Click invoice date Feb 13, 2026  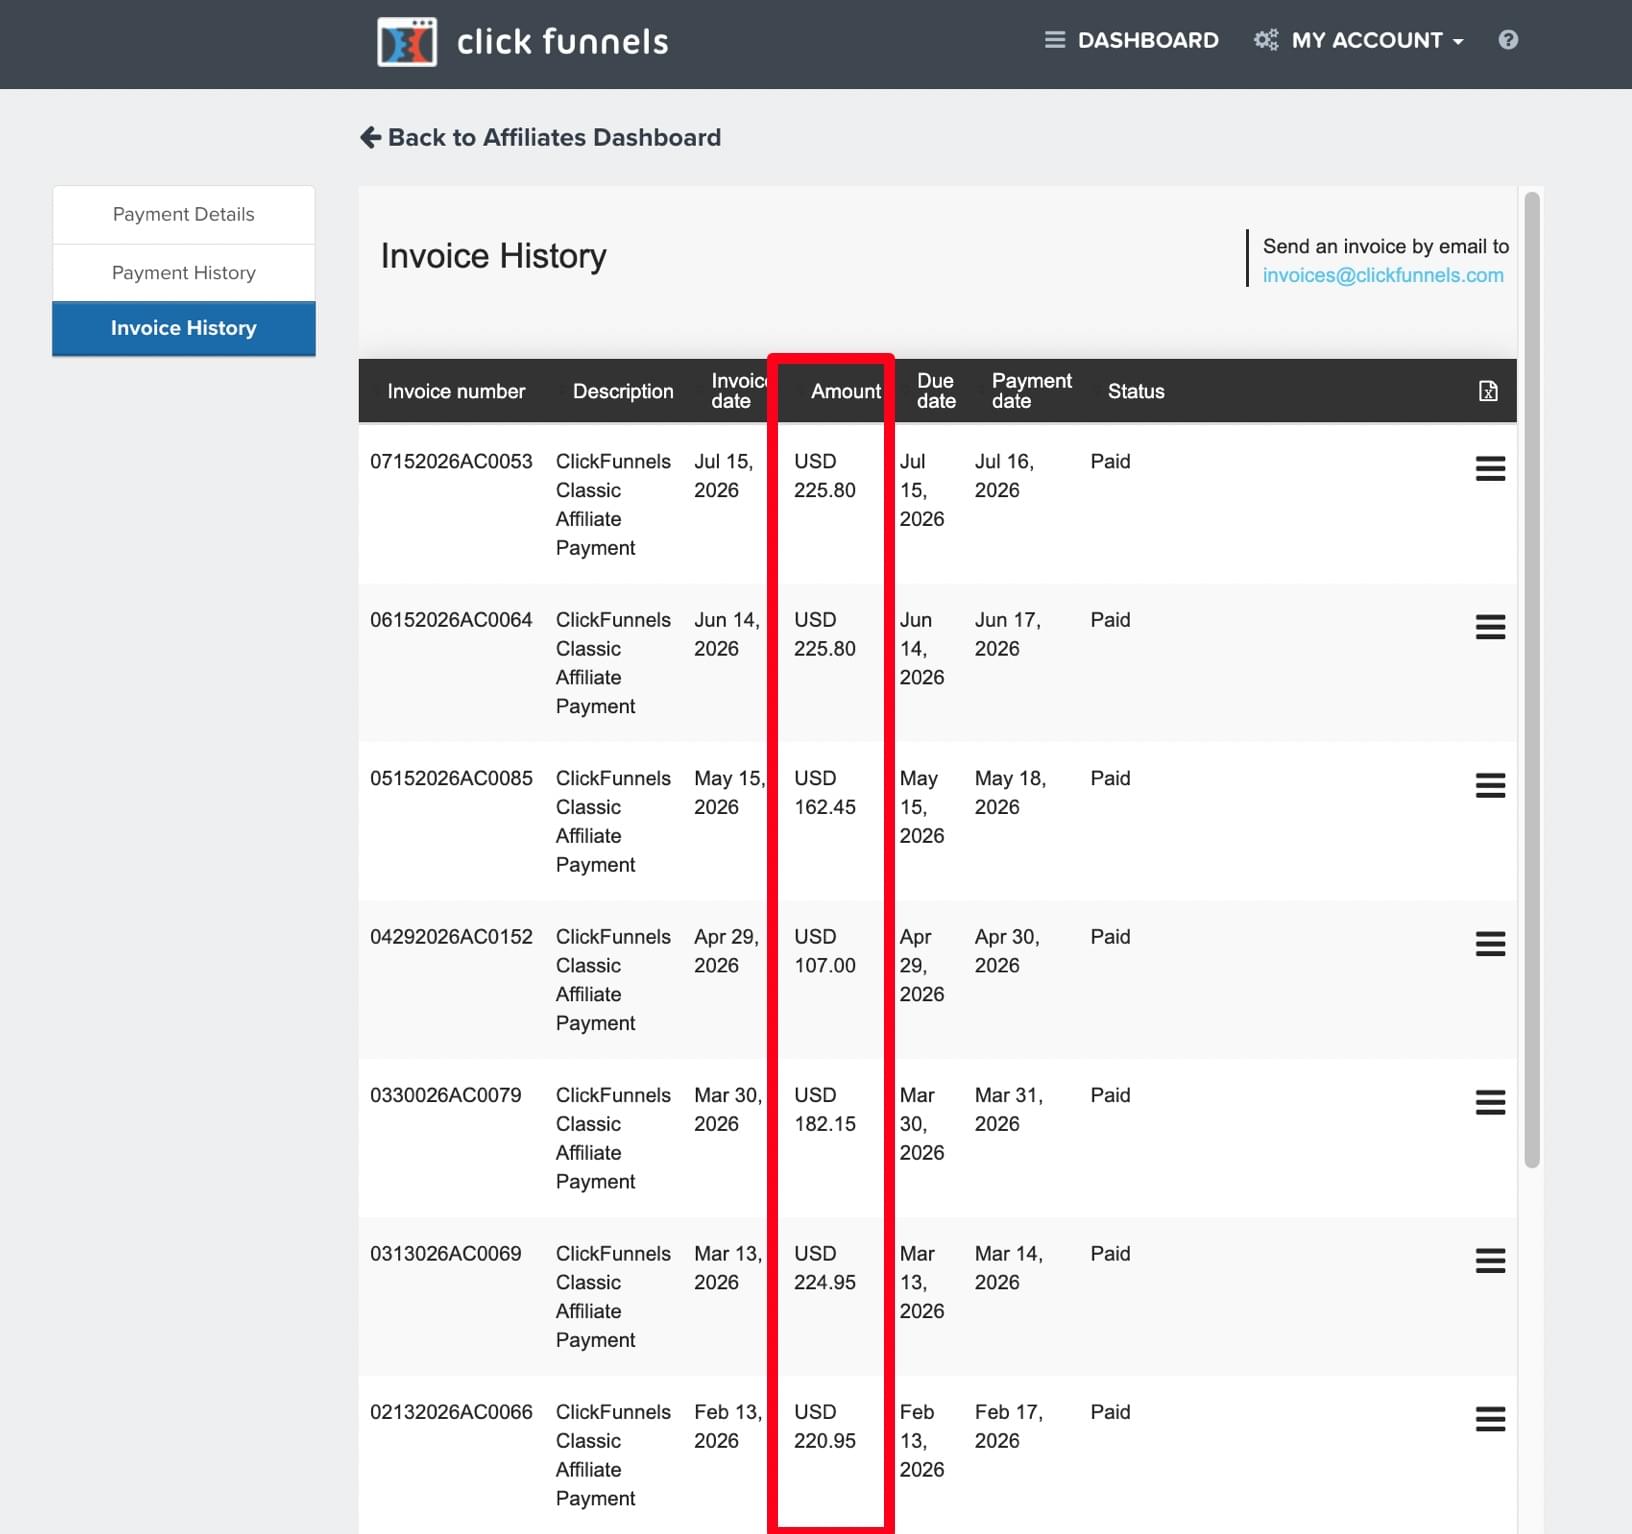coord(728,1426)
